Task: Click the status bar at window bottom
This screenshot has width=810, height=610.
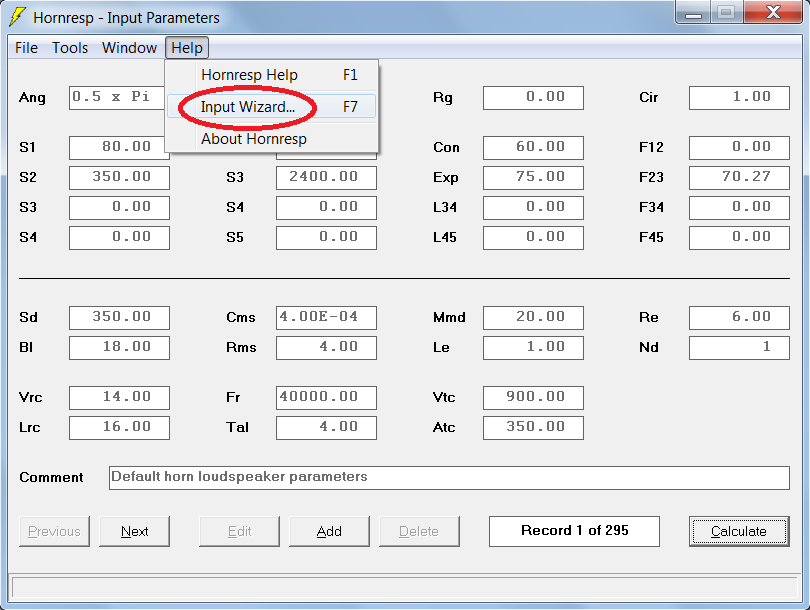Action: 404,588
